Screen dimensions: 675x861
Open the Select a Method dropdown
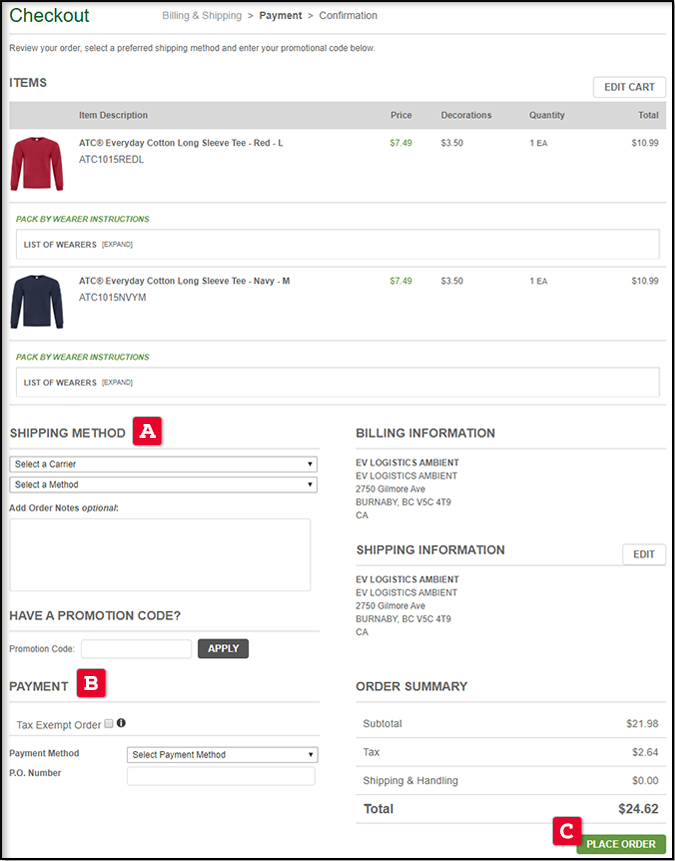coord(163,485)
